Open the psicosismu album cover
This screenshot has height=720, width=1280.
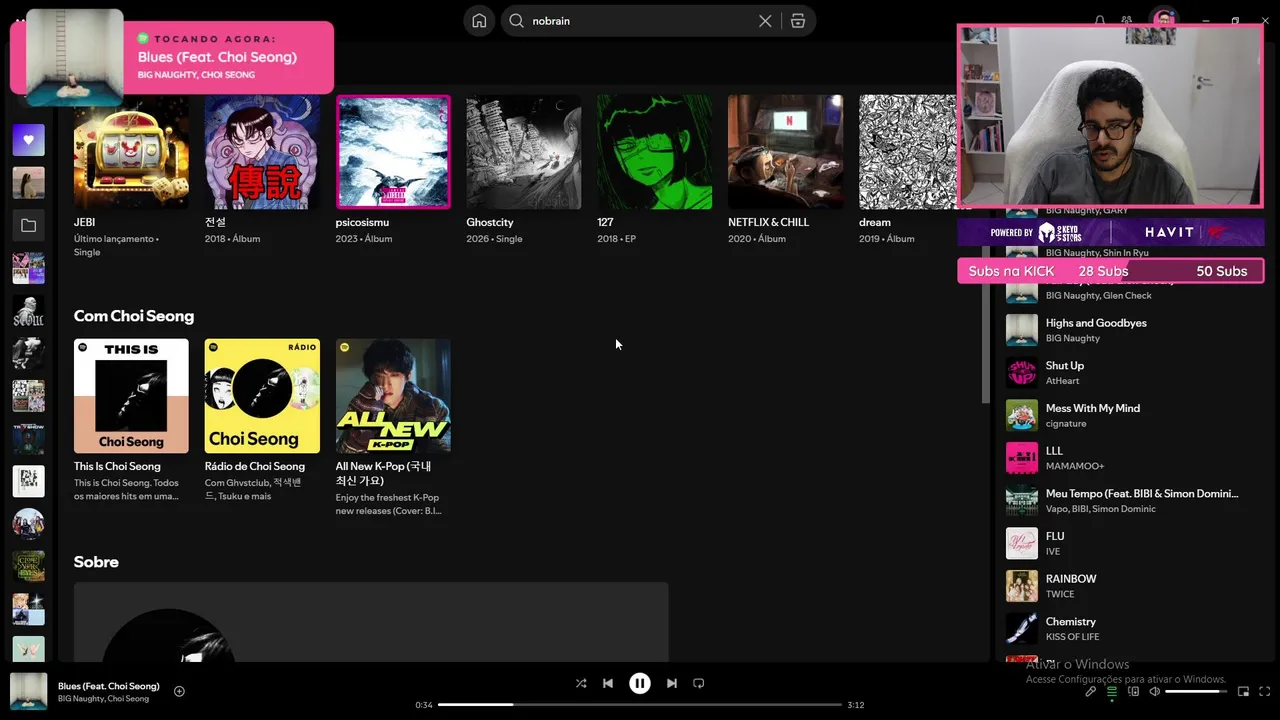point(393,152)
